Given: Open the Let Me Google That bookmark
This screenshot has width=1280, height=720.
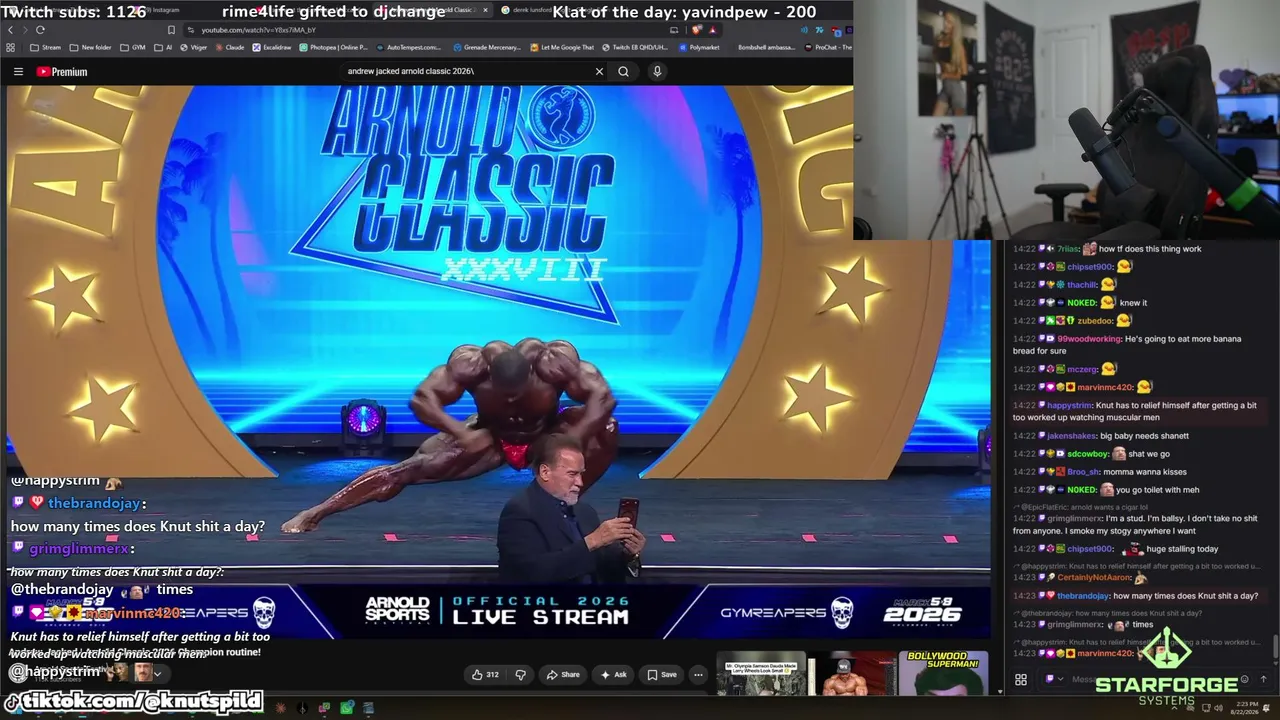Looking at the screenshot, I should click(x=562, y=47).
